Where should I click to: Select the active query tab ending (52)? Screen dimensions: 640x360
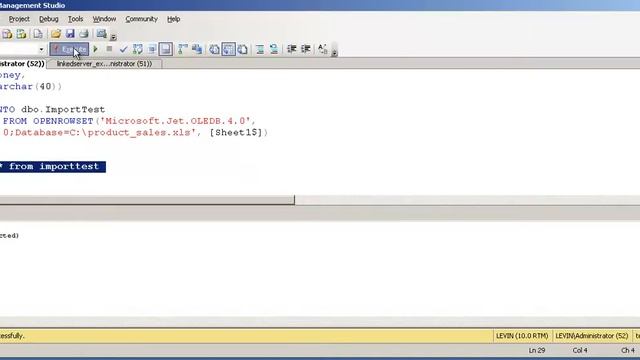[23, 64]
